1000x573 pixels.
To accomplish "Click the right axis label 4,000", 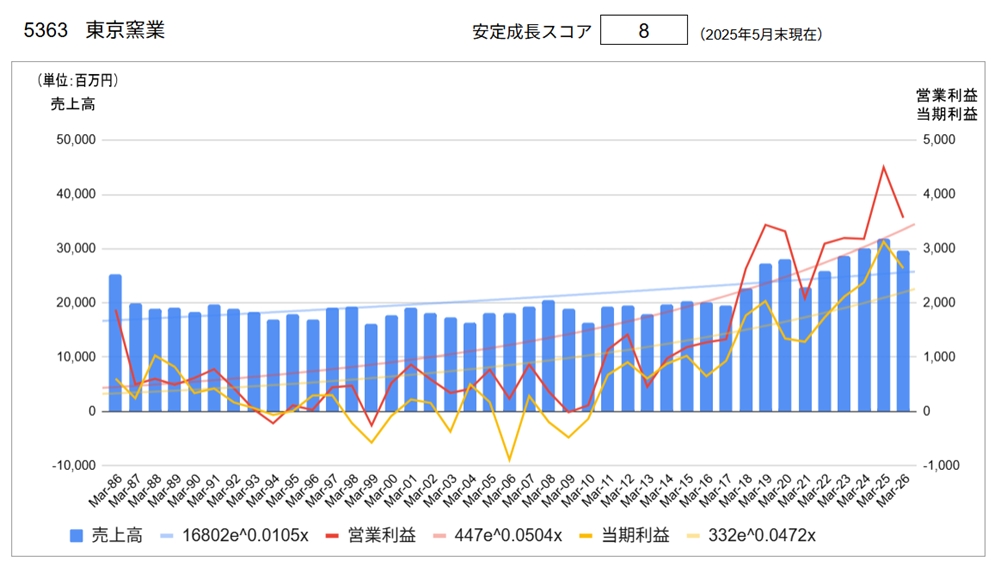I will pos(939,194).
